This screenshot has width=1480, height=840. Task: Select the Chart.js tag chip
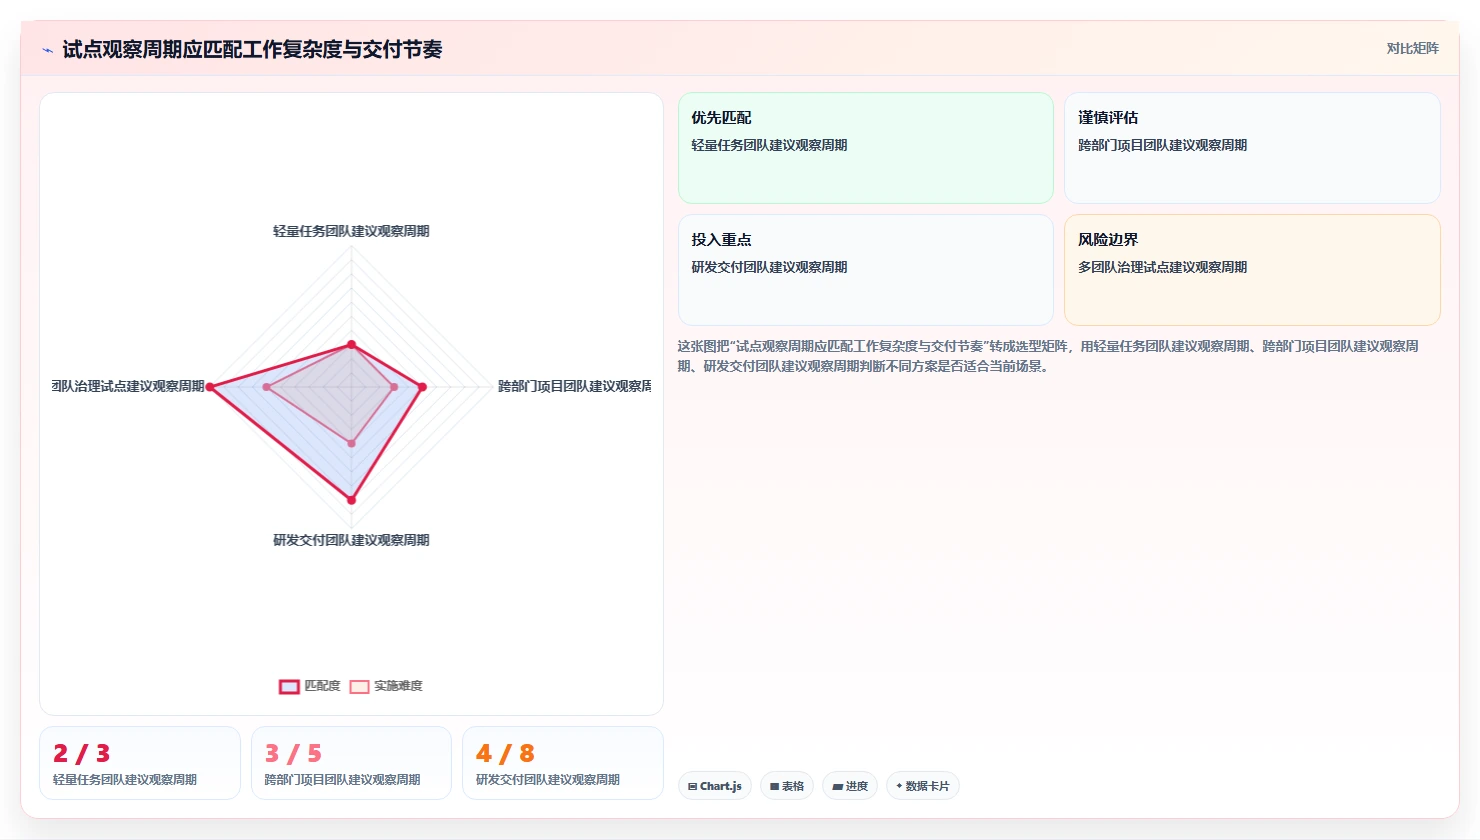715,786
